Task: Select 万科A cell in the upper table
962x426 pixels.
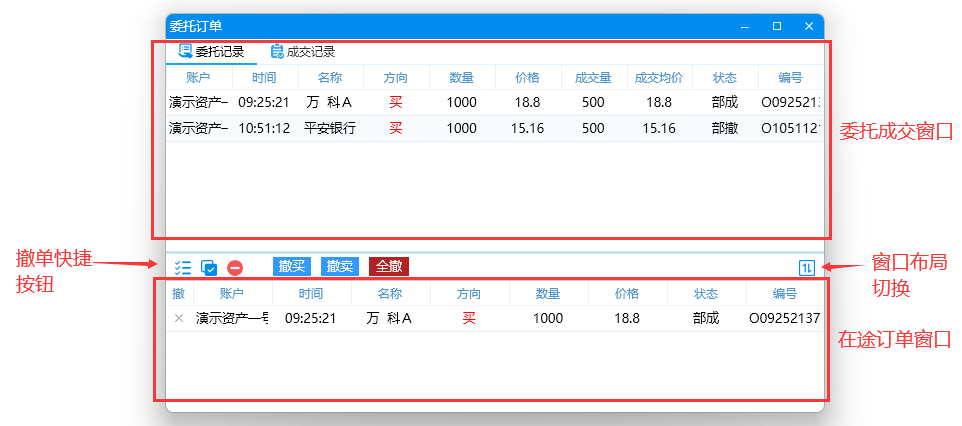Action: coord(330,103)
